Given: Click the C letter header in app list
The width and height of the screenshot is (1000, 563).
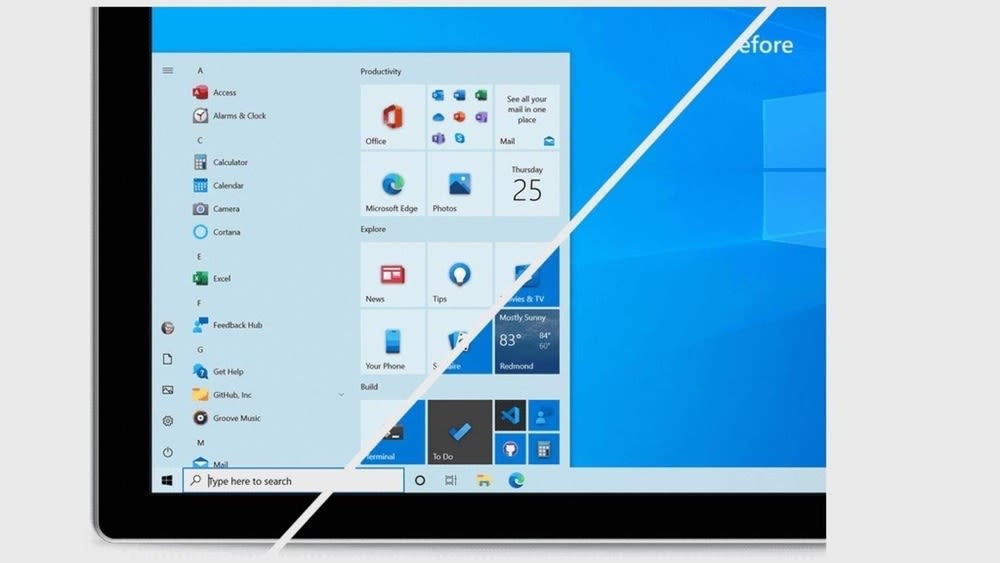Looking at the screenshot, I should coord(200,140).
